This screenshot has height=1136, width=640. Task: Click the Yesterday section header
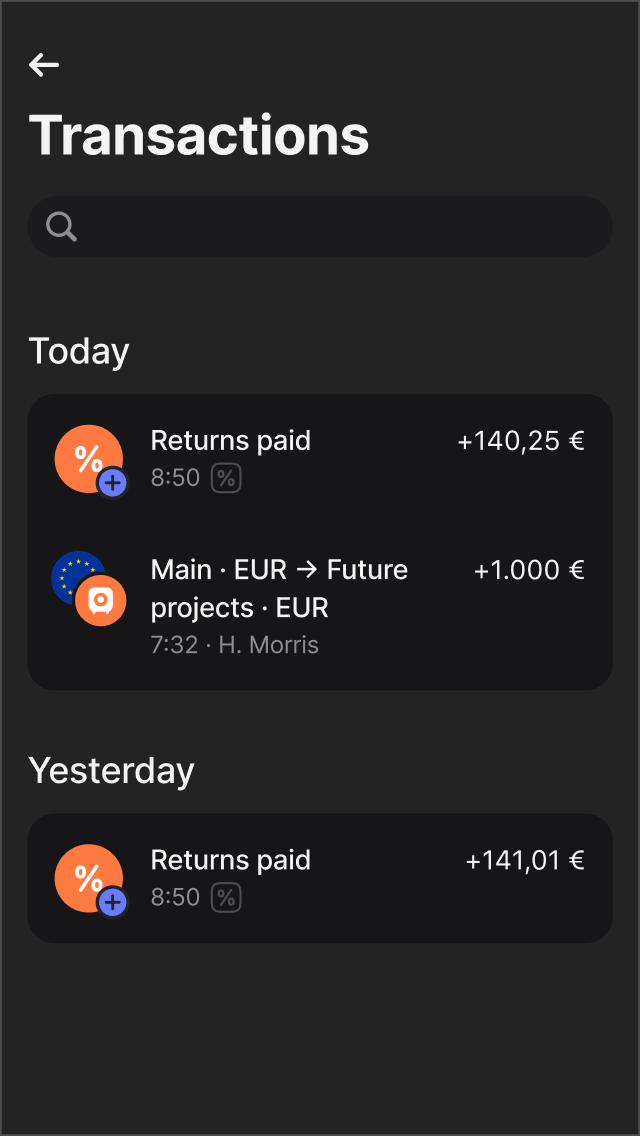click(111, 770)
